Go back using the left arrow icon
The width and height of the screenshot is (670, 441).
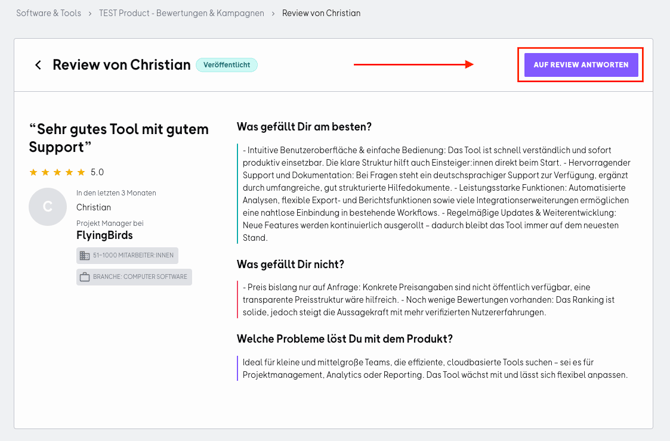38,65
